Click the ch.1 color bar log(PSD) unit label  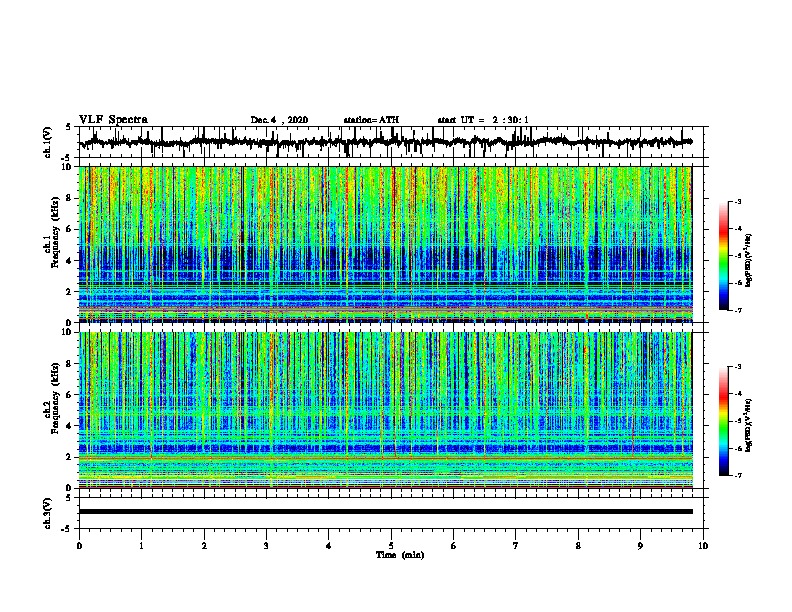click(x=750, y=260)
